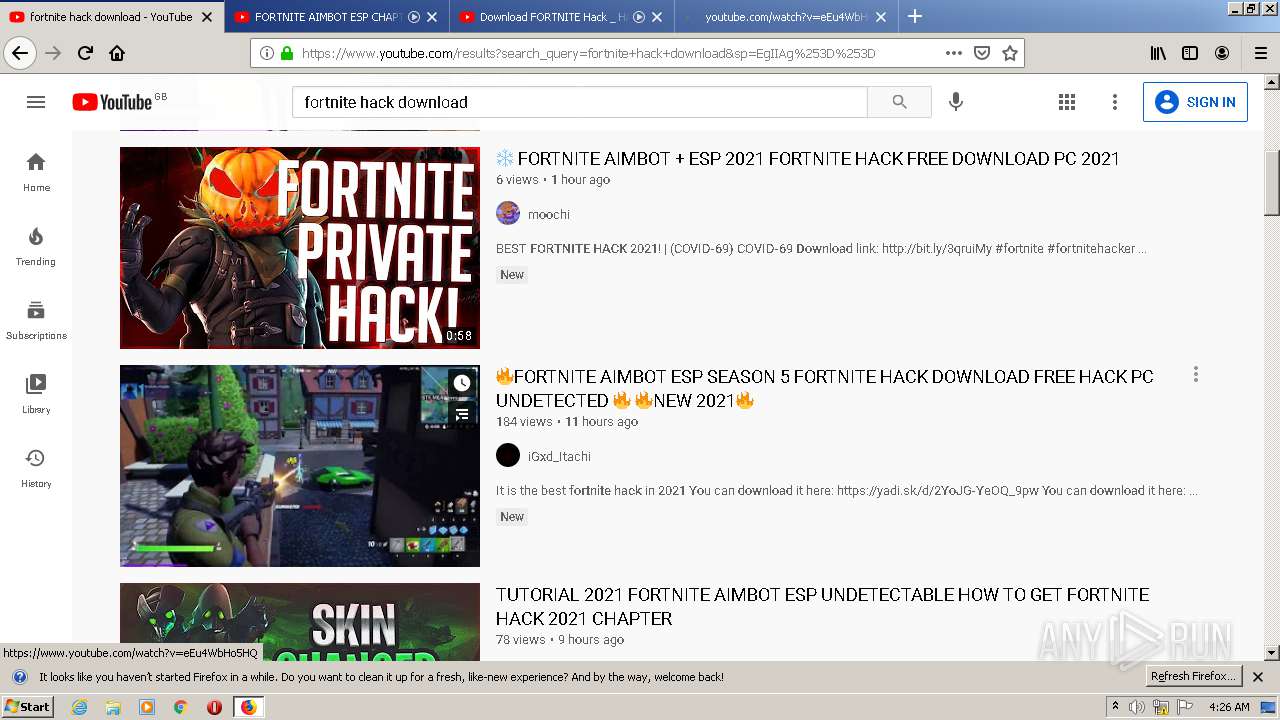Toggle the Firefox sidebar view
1280x720 pixels.
[x=1190, y=53]
